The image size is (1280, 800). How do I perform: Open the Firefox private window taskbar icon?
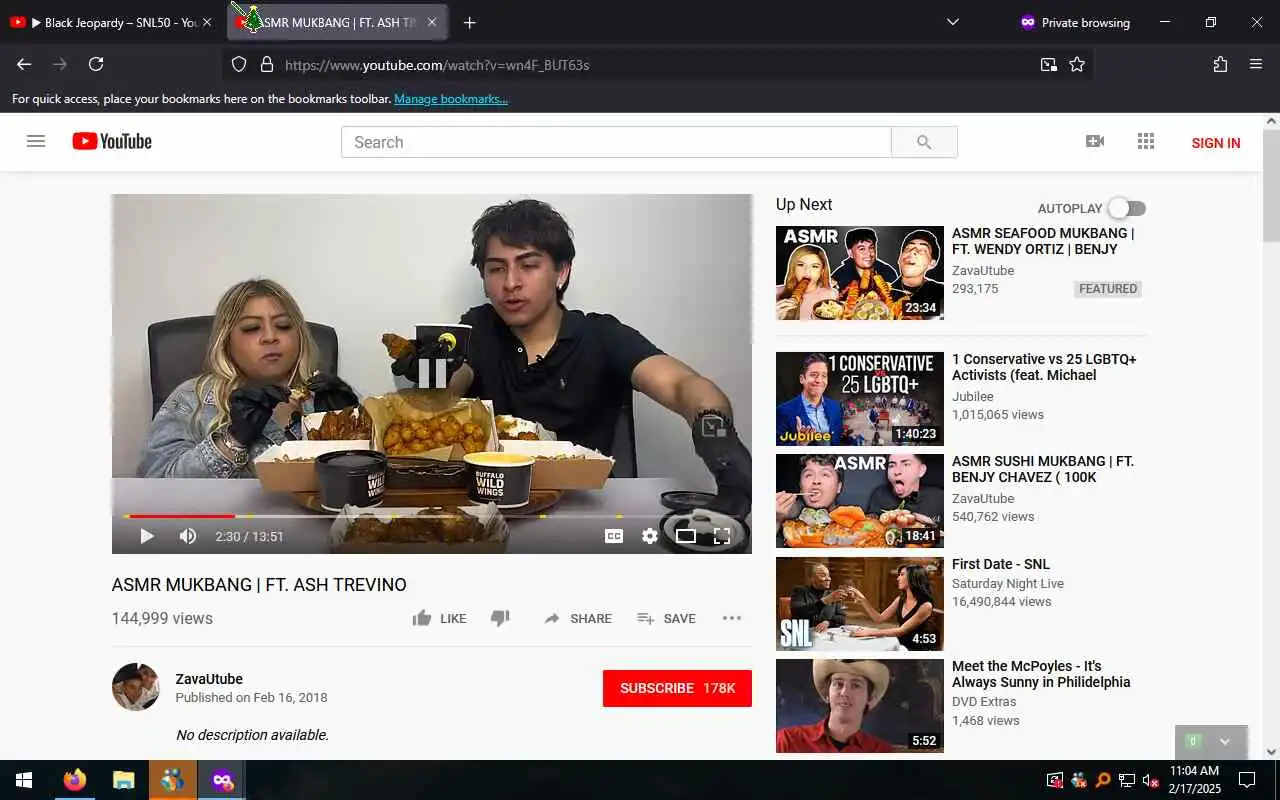click(222, 780)
